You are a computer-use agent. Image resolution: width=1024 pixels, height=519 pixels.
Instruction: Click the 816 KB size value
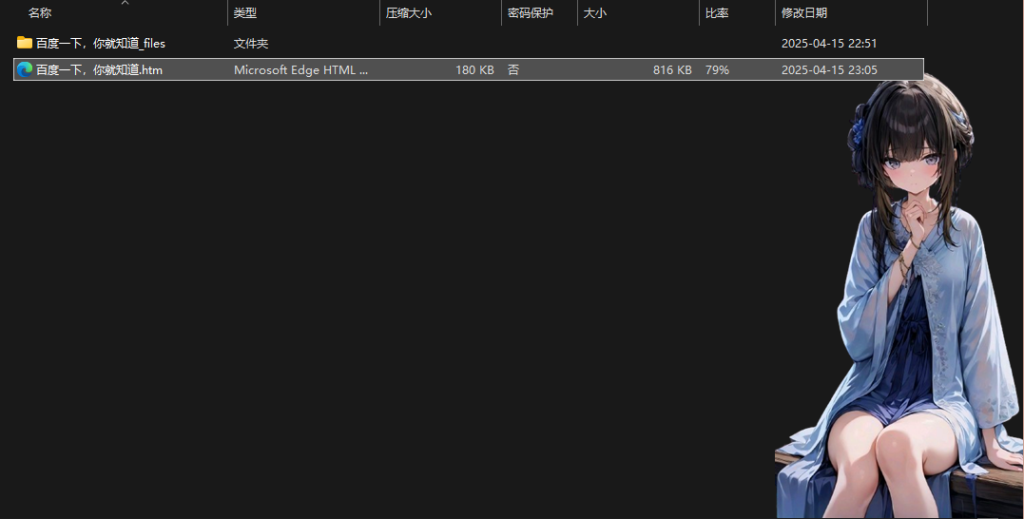tap(672, 70)
